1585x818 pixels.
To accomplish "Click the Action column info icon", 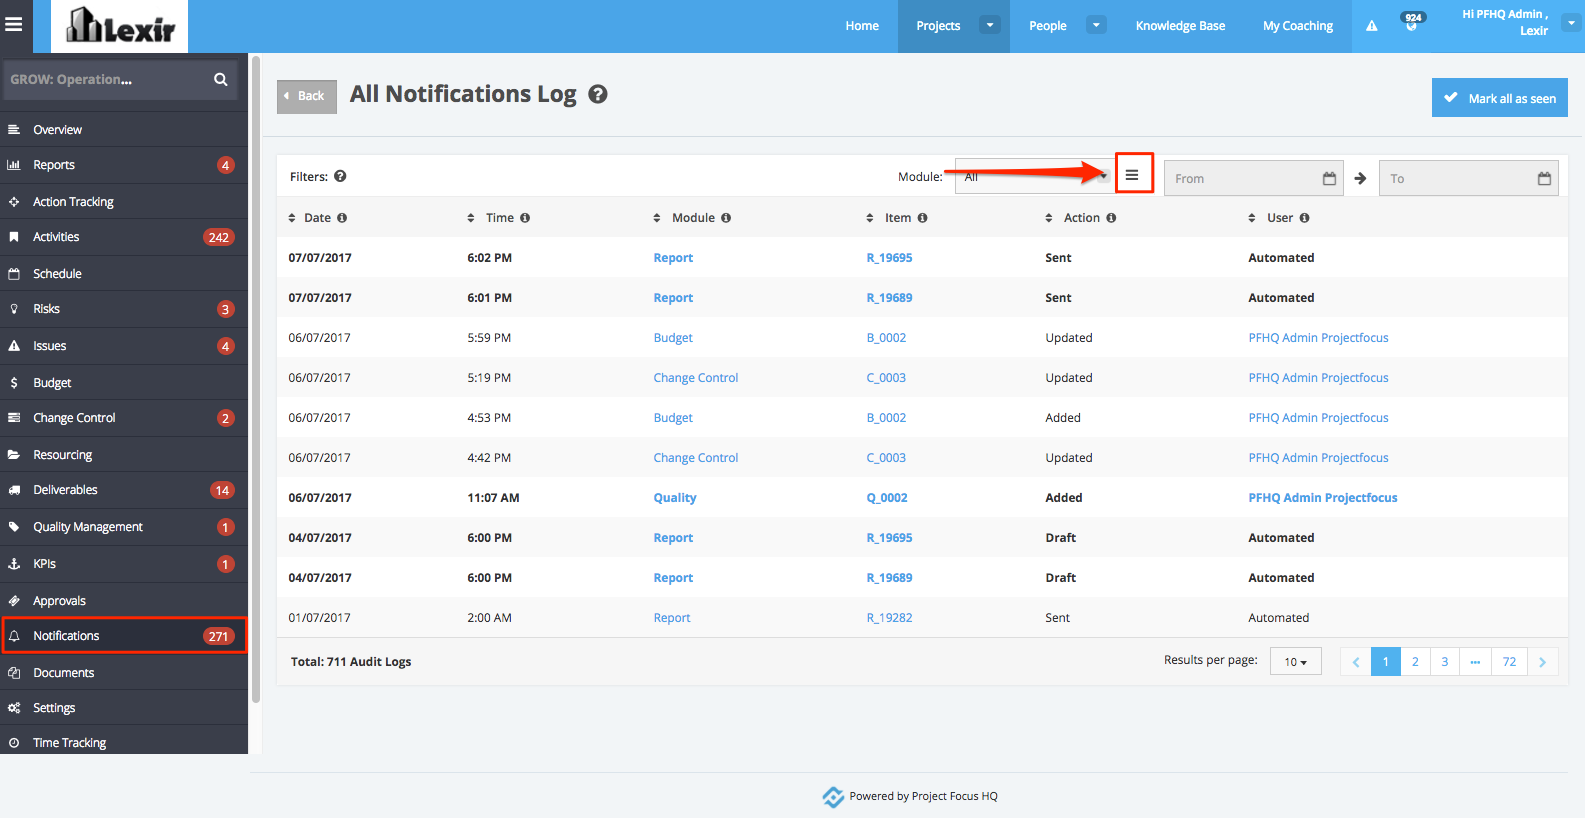I will (x=1111, y=218).
